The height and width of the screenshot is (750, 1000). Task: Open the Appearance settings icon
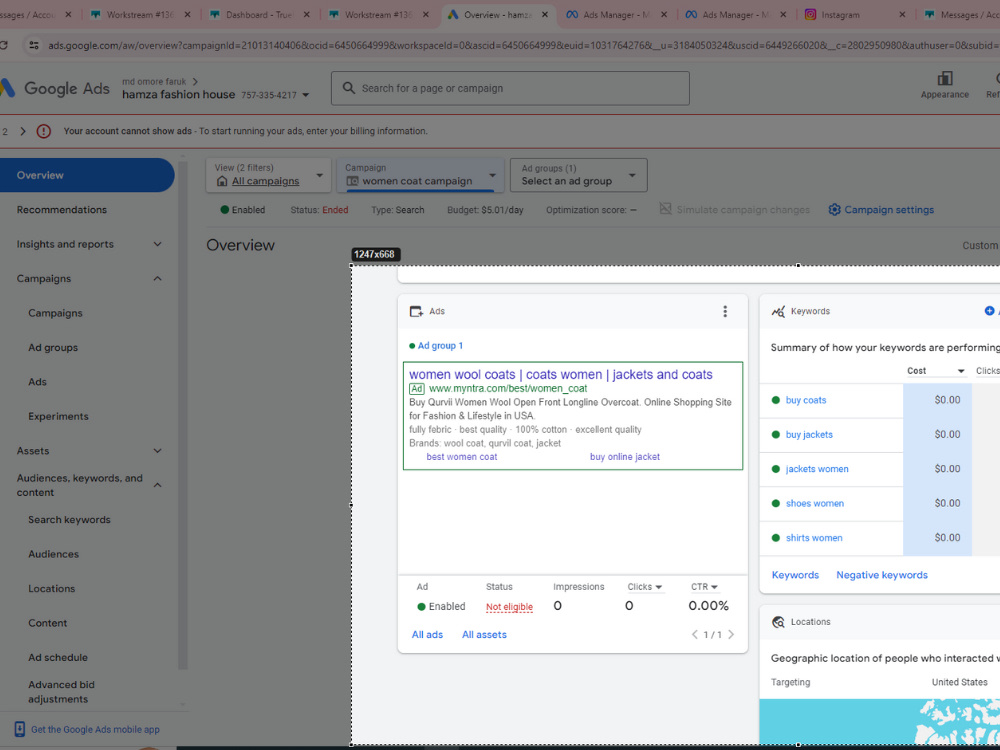coord(945,78)
